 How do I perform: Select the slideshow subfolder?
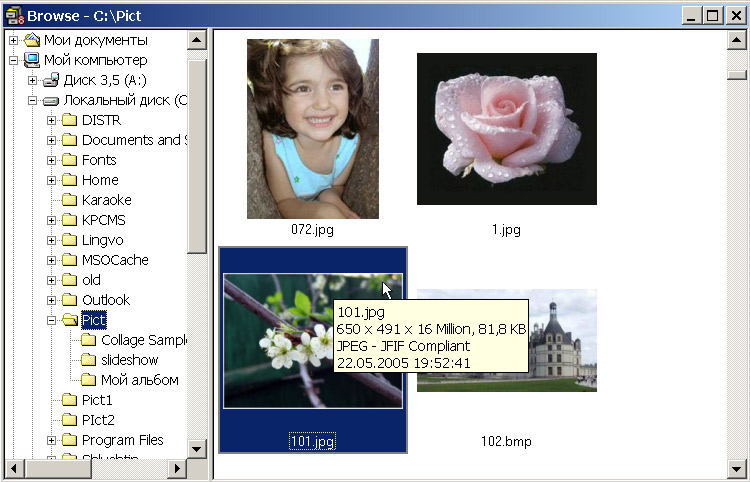pyautogui.click(x=129, y=360)
